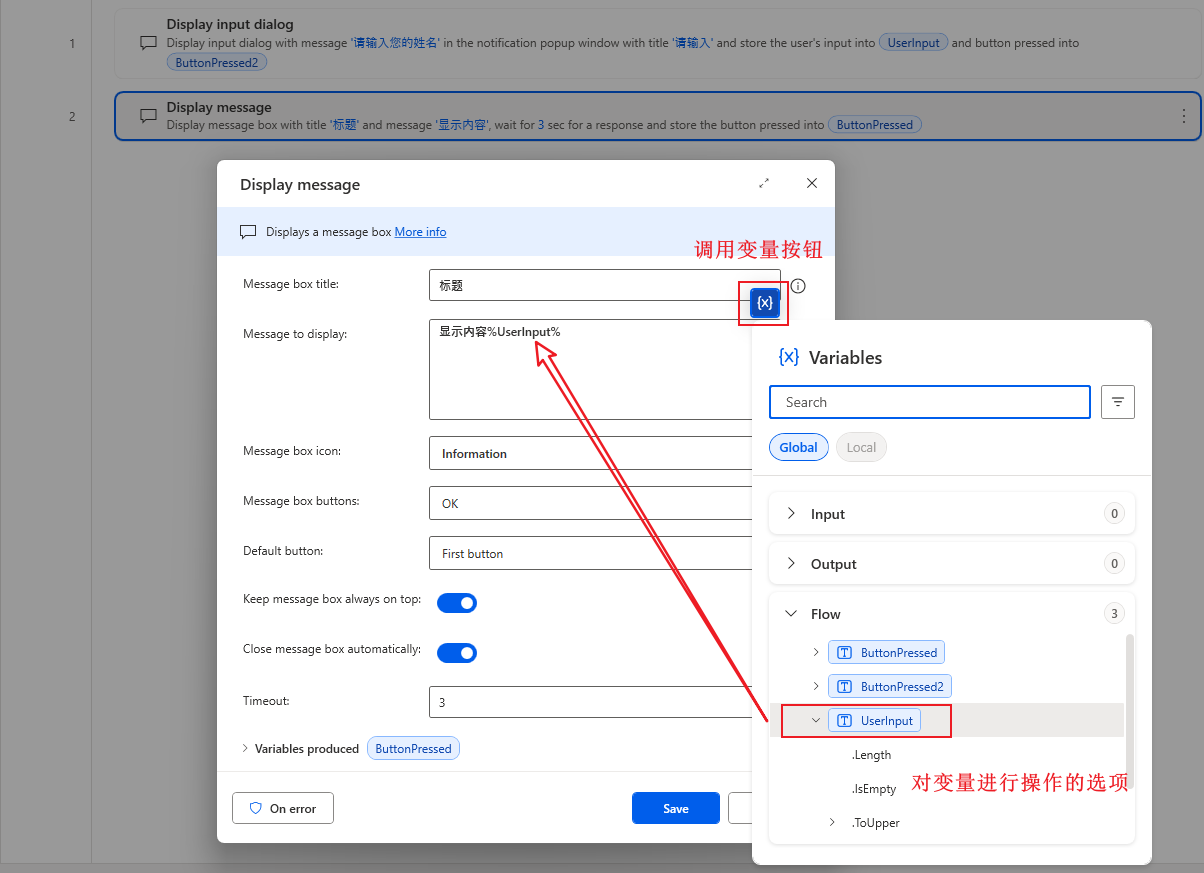
Task: Expand the .ToUpper property
Action: (x=832, y=822)
